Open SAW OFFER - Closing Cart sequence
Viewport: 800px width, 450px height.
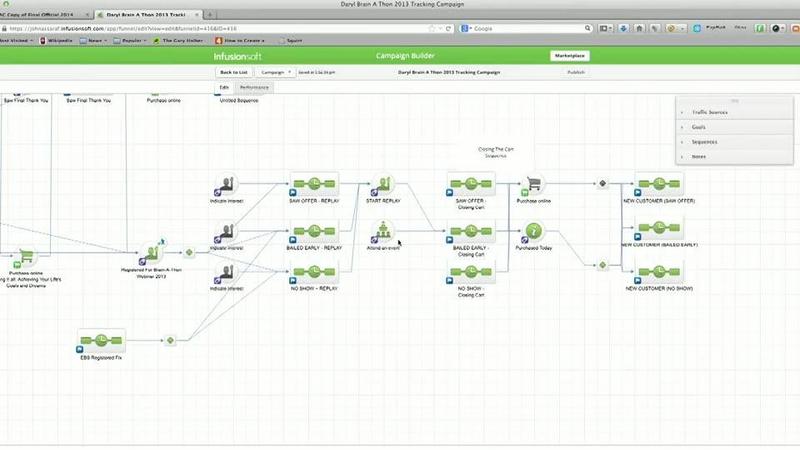[471, 184]
